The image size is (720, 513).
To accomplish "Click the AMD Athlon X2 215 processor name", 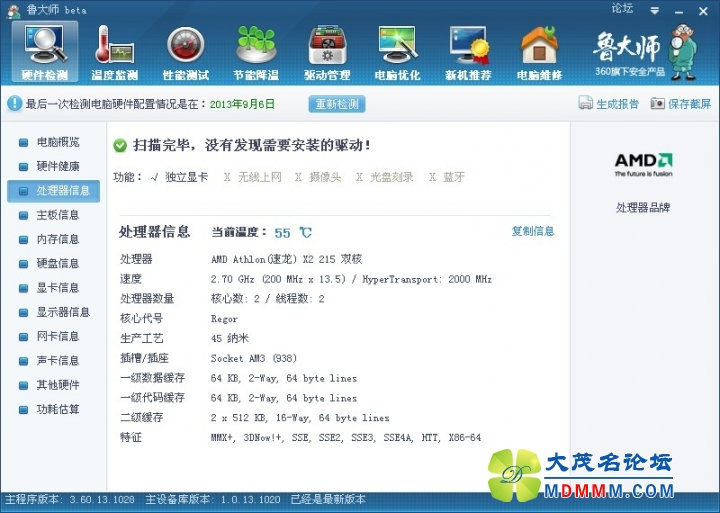I will [287, 259].
